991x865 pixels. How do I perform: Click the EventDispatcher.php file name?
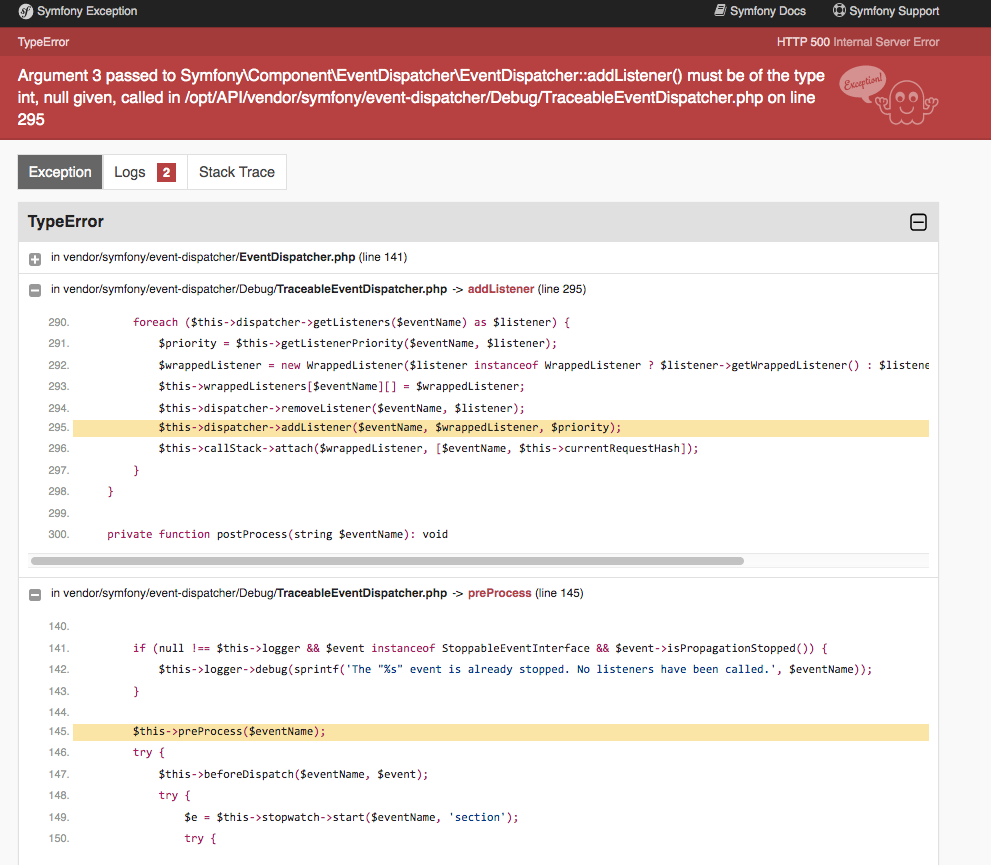[x=297, y=257]
